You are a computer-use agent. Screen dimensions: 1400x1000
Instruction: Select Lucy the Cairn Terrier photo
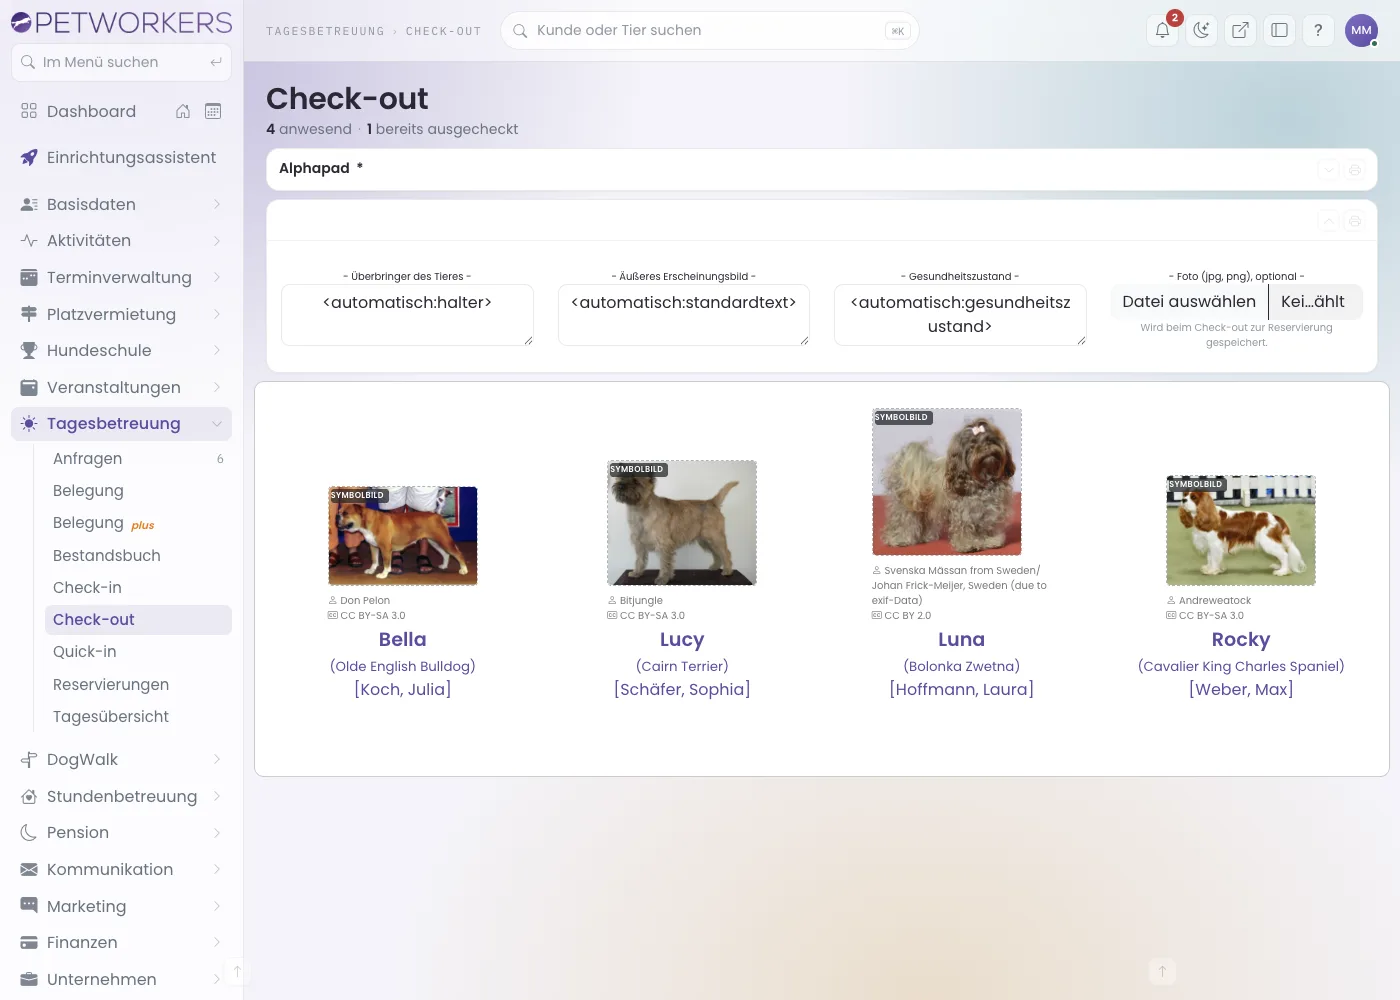682,522
